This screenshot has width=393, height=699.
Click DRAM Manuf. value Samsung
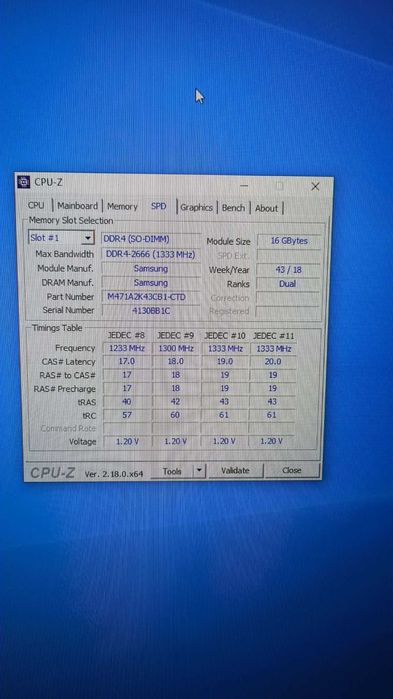(x=151, y=283)
